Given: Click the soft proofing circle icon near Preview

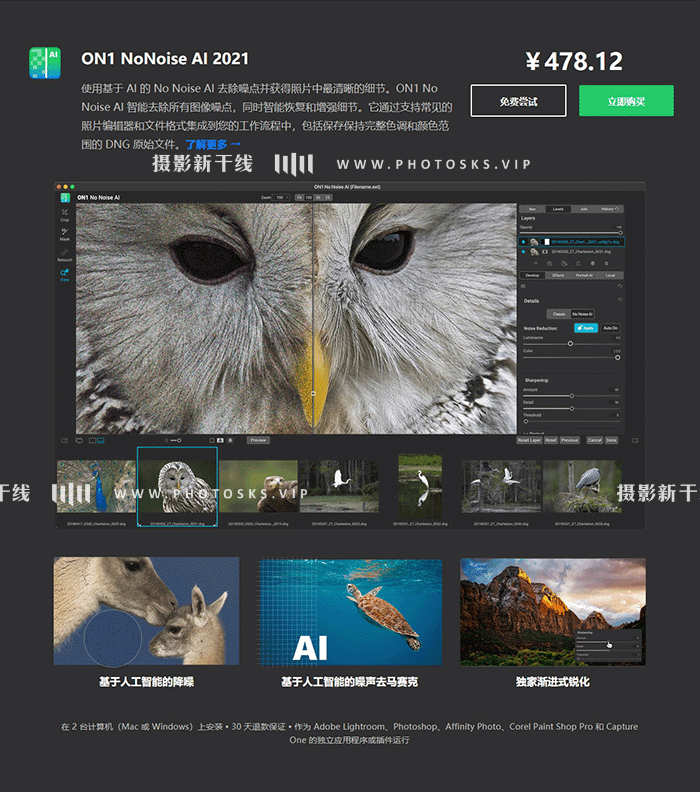Looking at the screenshot, I should pyautogui.click(x=230, y=440).
